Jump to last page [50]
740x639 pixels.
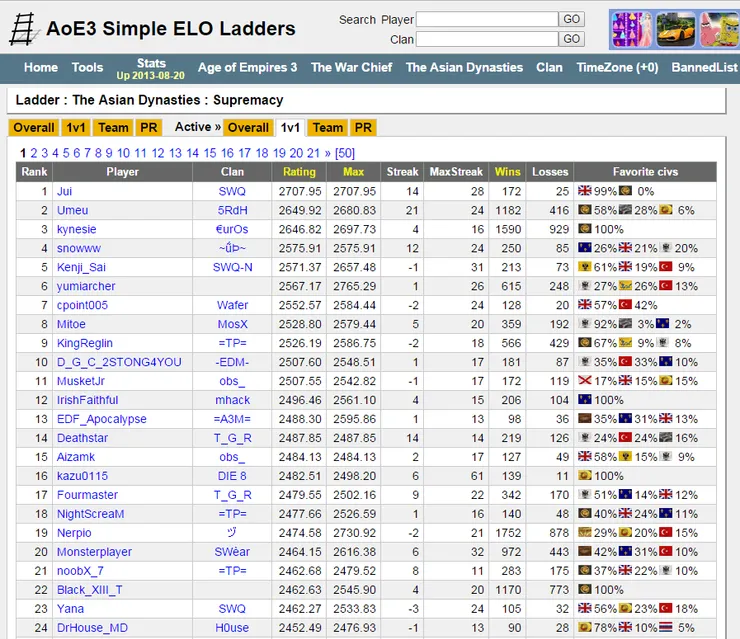[345, 153]
